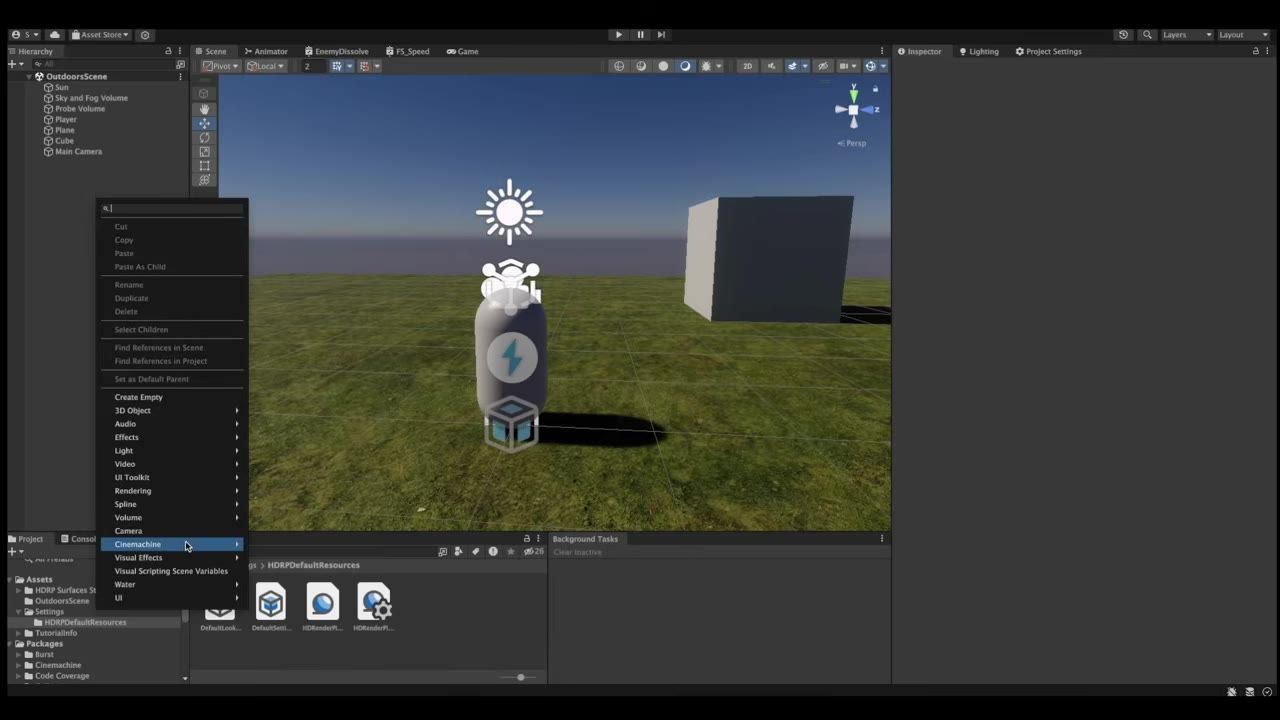
Task: Select the Rect transform tool
Action: (204, 166)
